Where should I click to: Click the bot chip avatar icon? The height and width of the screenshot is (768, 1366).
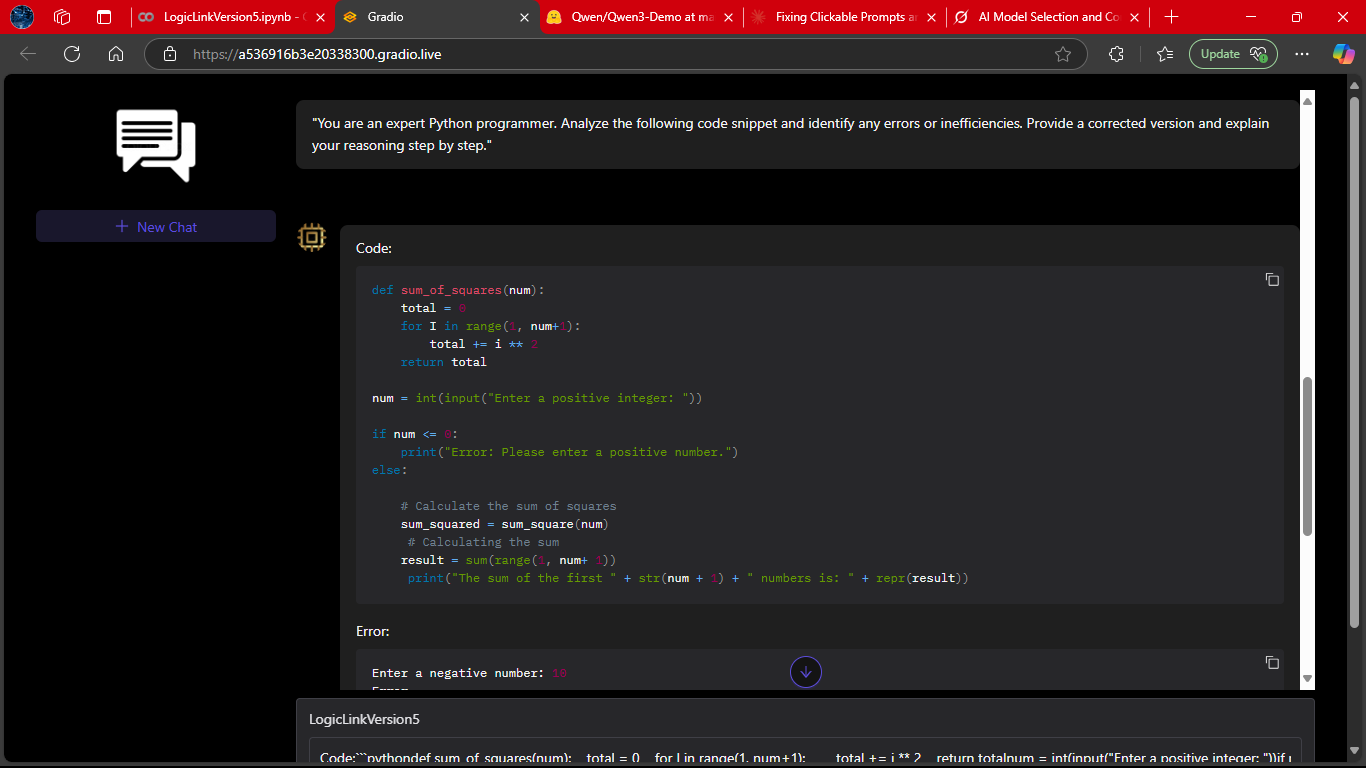(311, 238)
